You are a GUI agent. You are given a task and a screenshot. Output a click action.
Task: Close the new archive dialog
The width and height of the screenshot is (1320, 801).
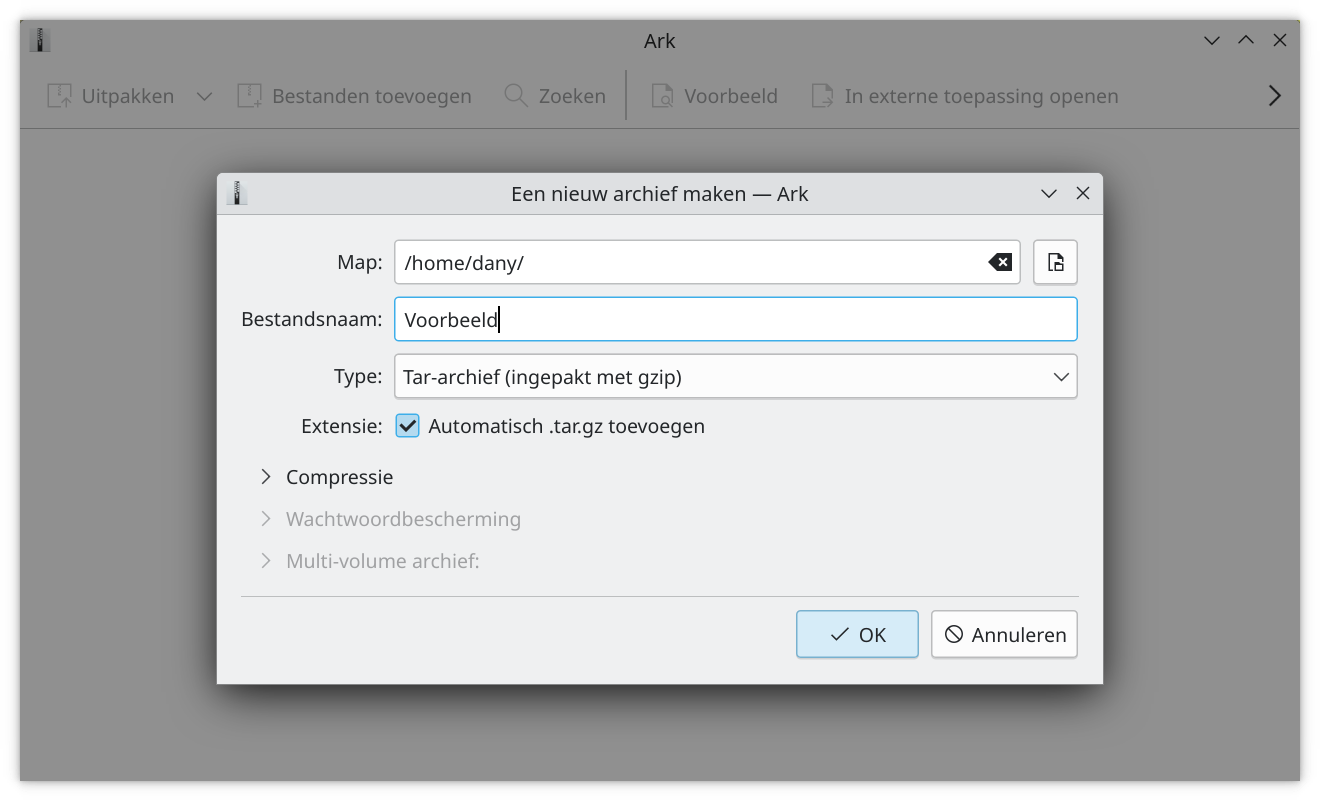coord(1082,194)
